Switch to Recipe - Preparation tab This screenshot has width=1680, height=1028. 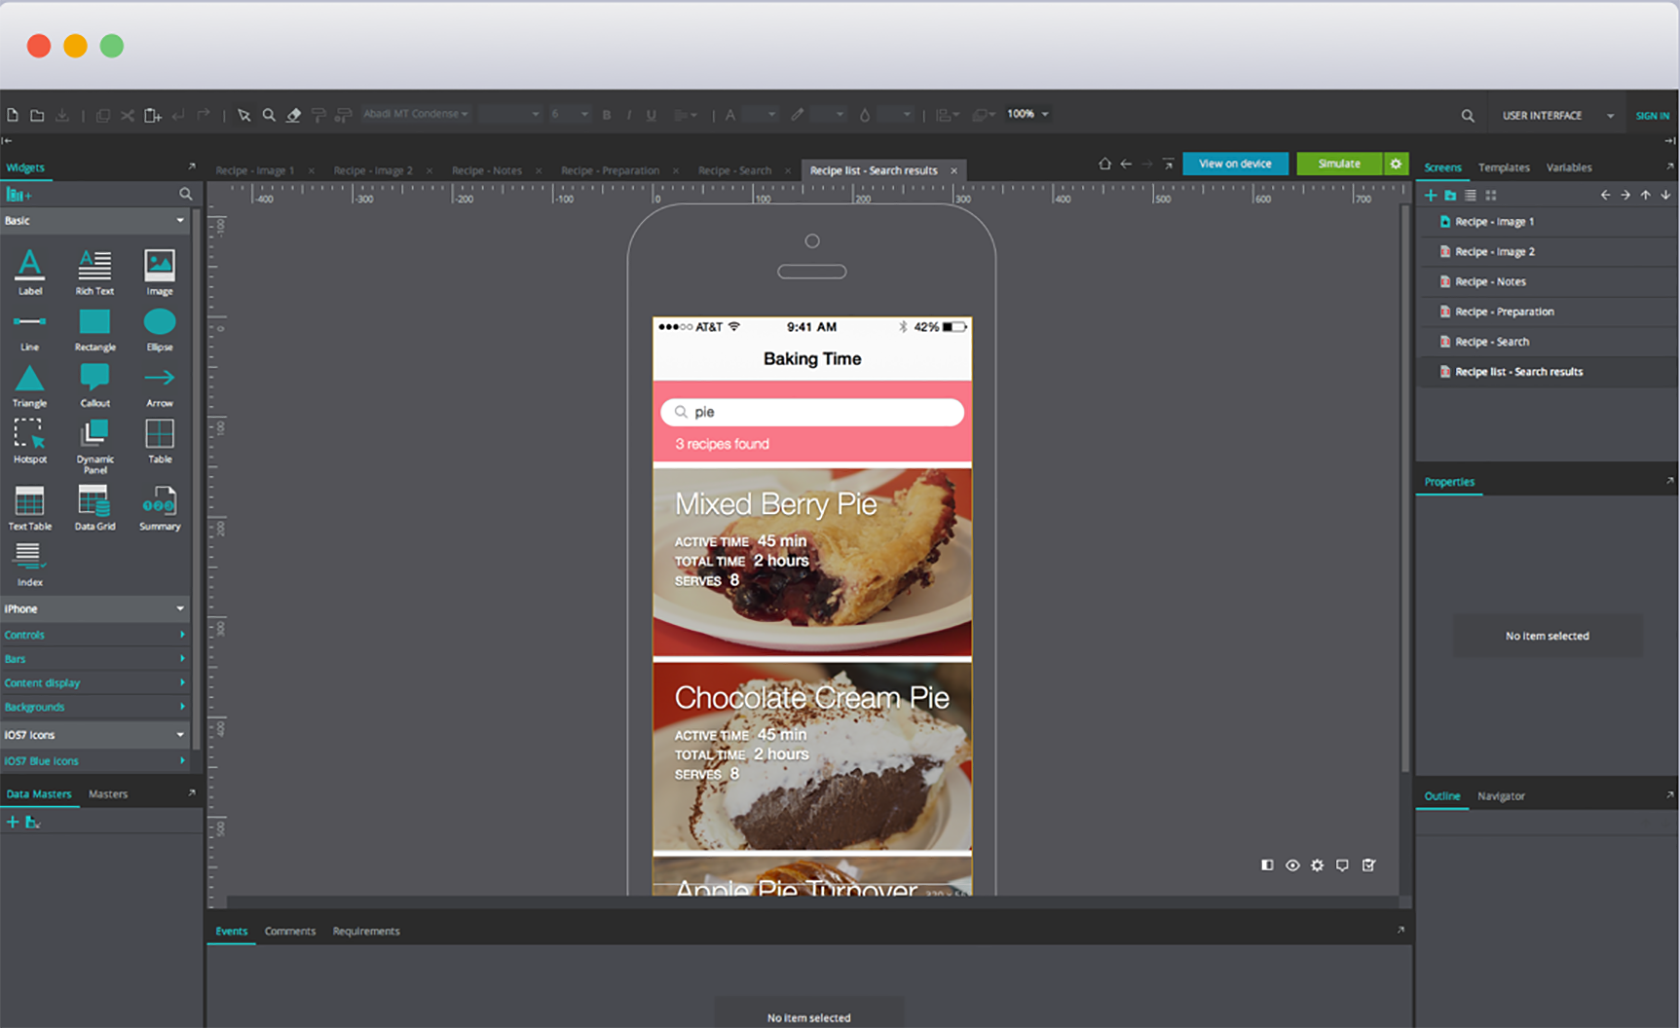(x=610, y=171)
